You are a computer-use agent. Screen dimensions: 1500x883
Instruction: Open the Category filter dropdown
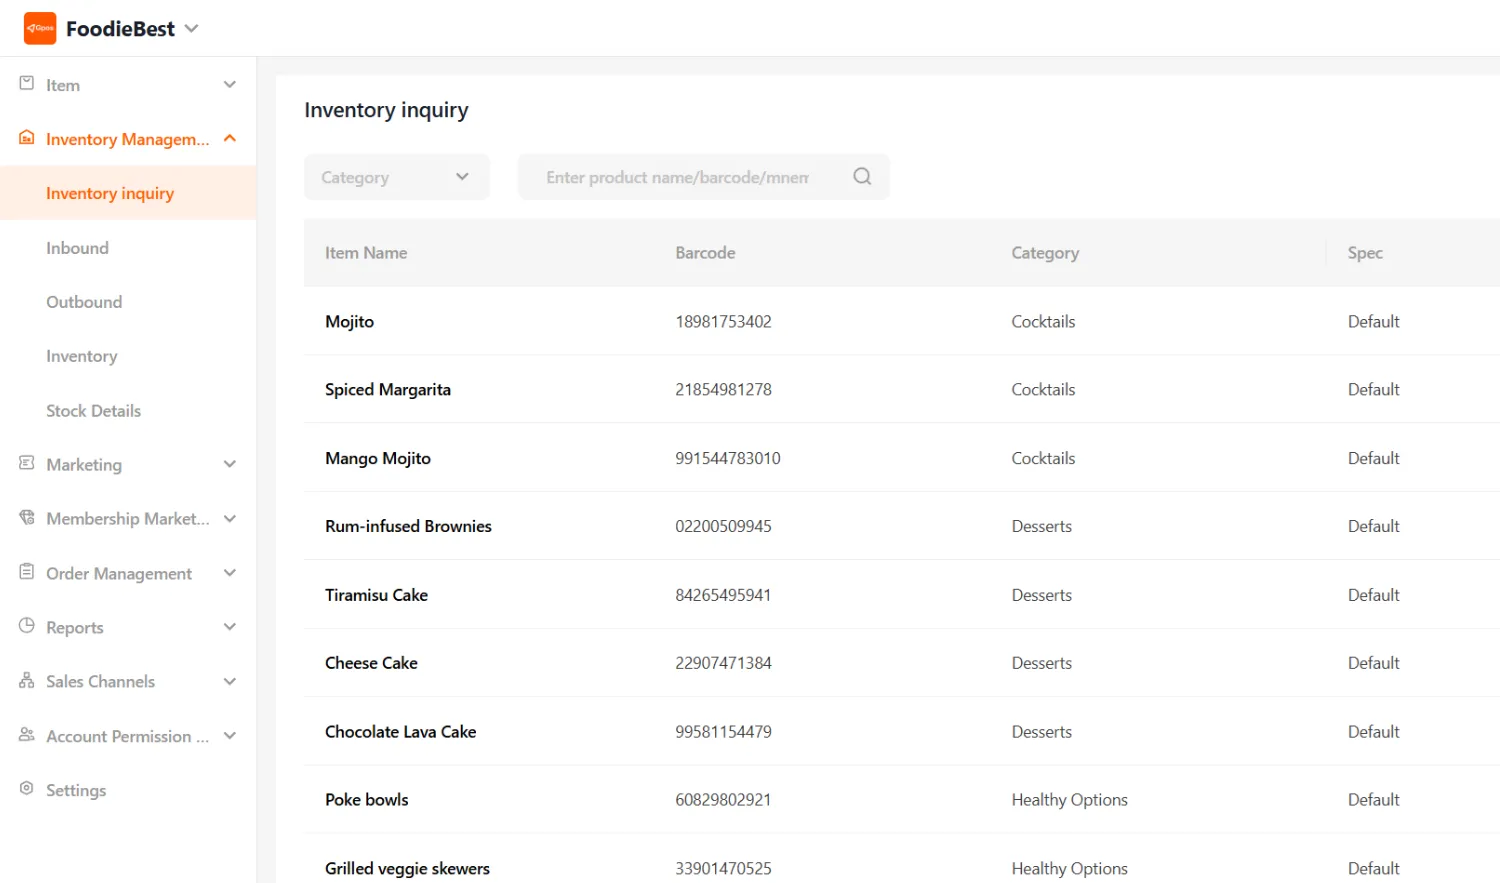pos(396,177)
